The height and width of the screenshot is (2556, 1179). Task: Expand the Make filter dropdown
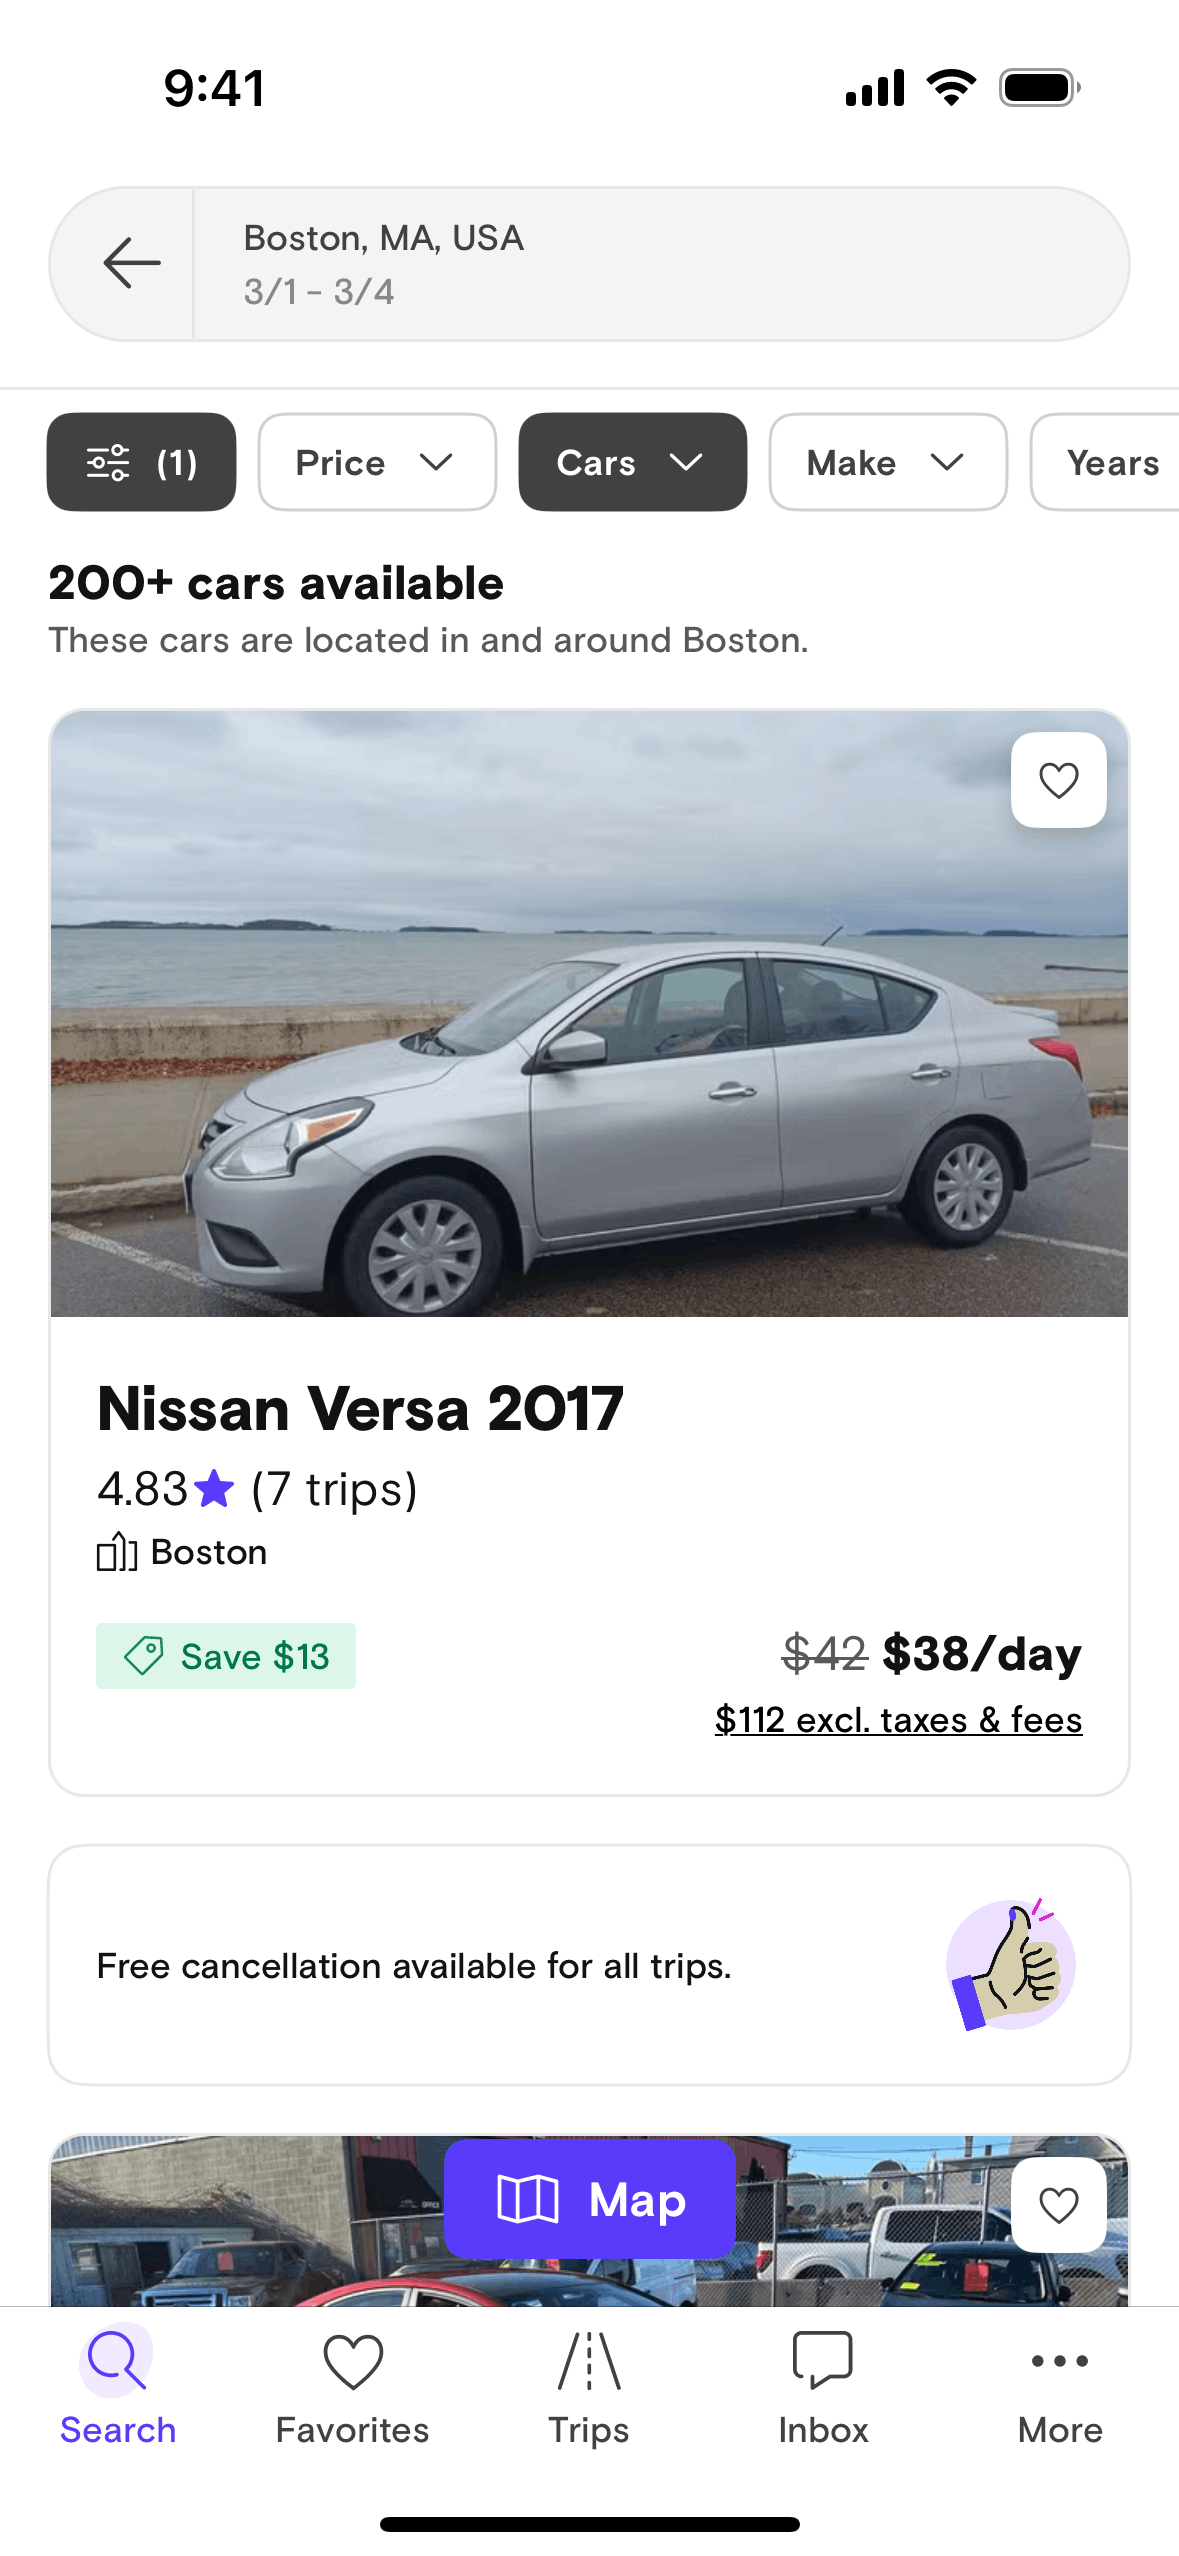[887, 462]
